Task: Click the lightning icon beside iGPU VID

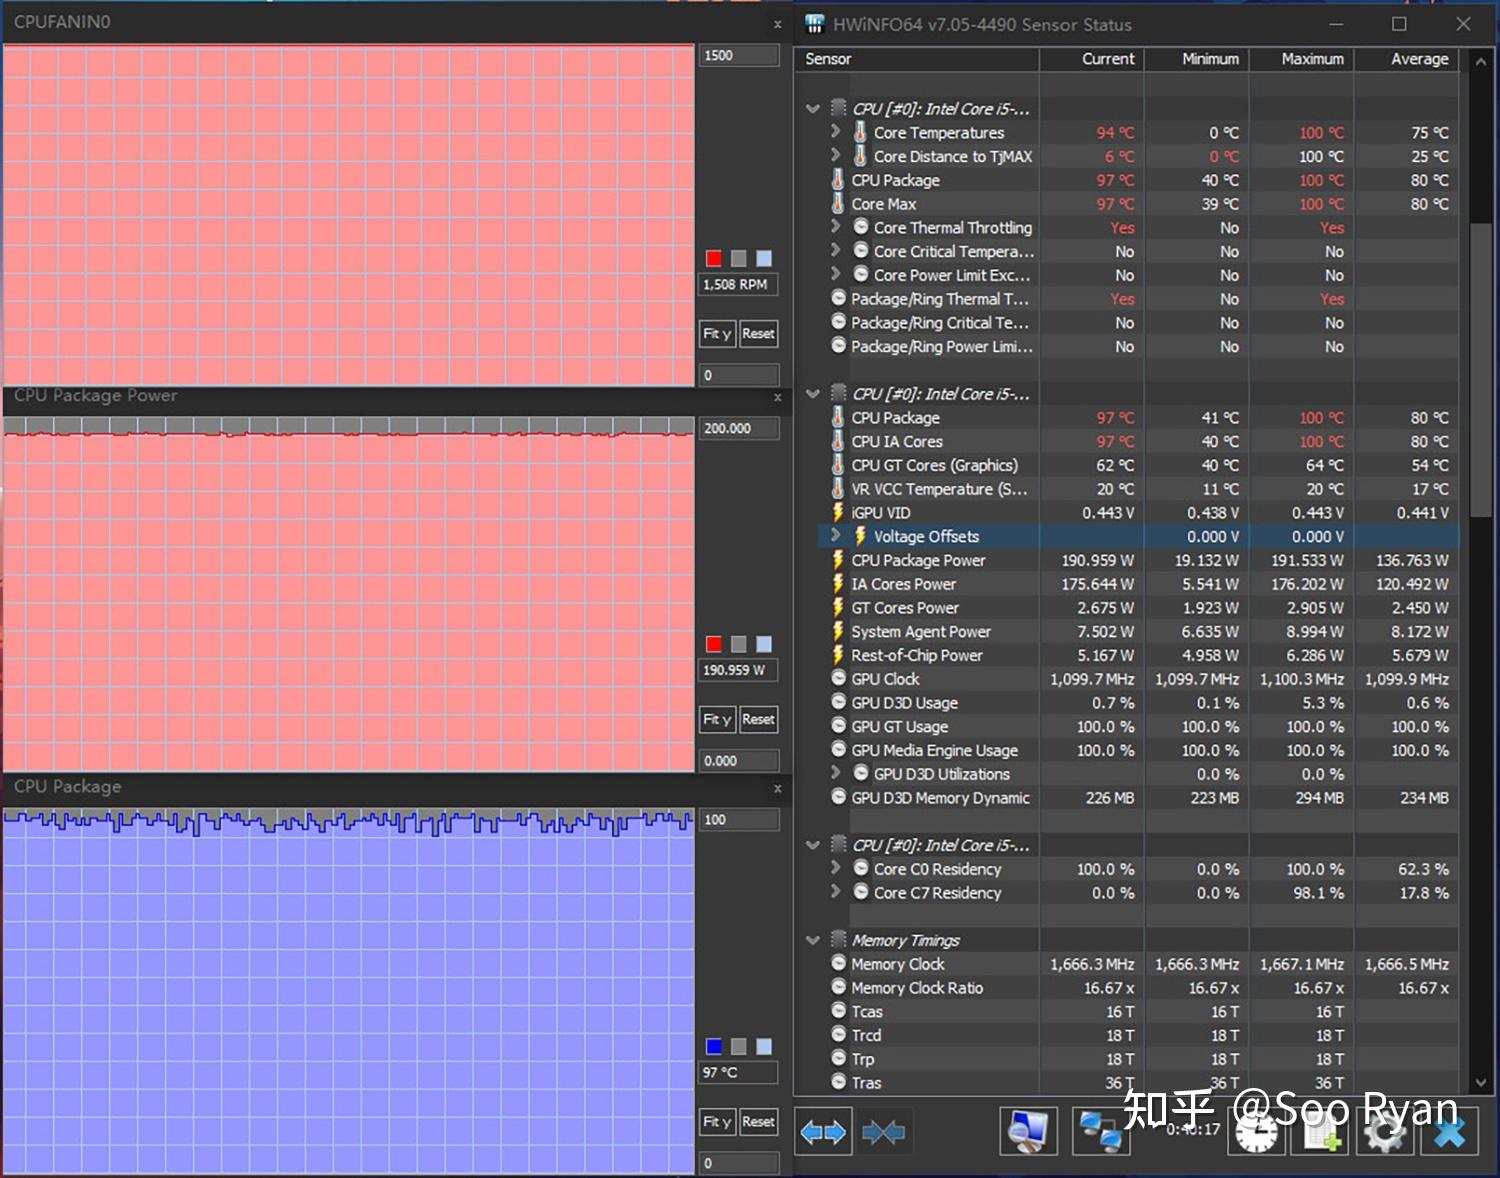Action: click(x=838, y=512)
